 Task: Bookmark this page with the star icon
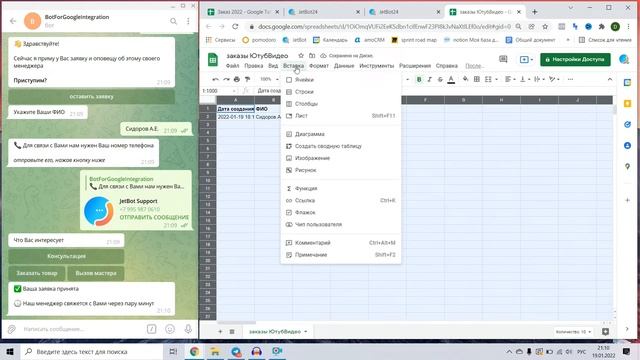pos(545,27)
